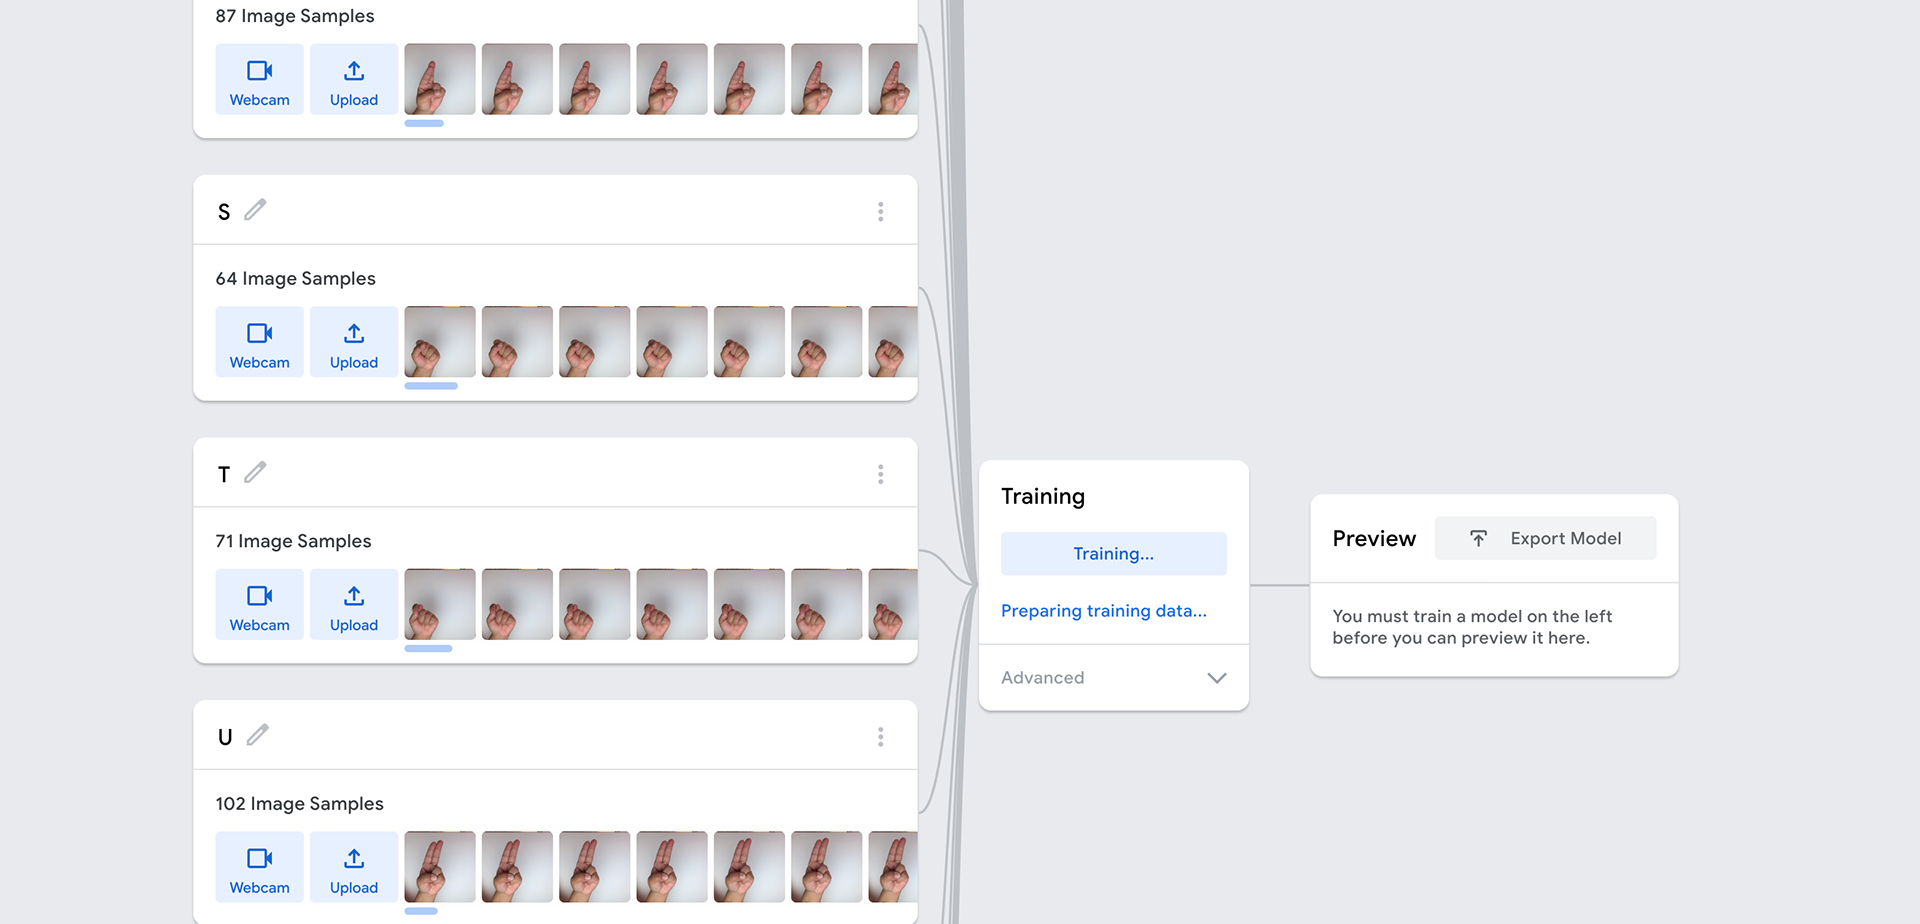Select sixth image thumbnail in class T
The image size is (1920, 924).
click(x=826, y=604)
